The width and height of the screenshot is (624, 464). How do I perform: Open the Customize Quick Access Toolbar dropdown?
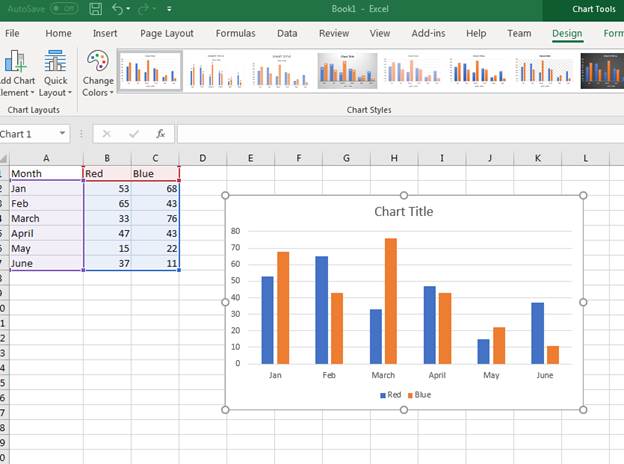pyautogui.click(x=169, y=9)
